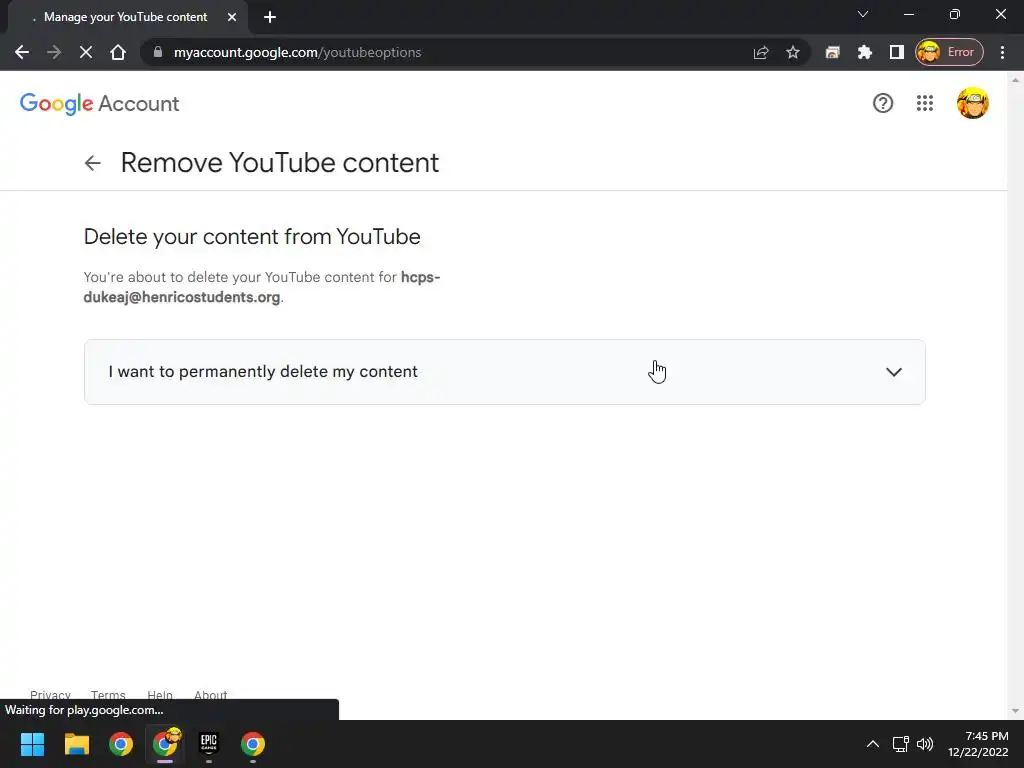
Task: Open the Google apps grid icon
Action: [925, 103]
